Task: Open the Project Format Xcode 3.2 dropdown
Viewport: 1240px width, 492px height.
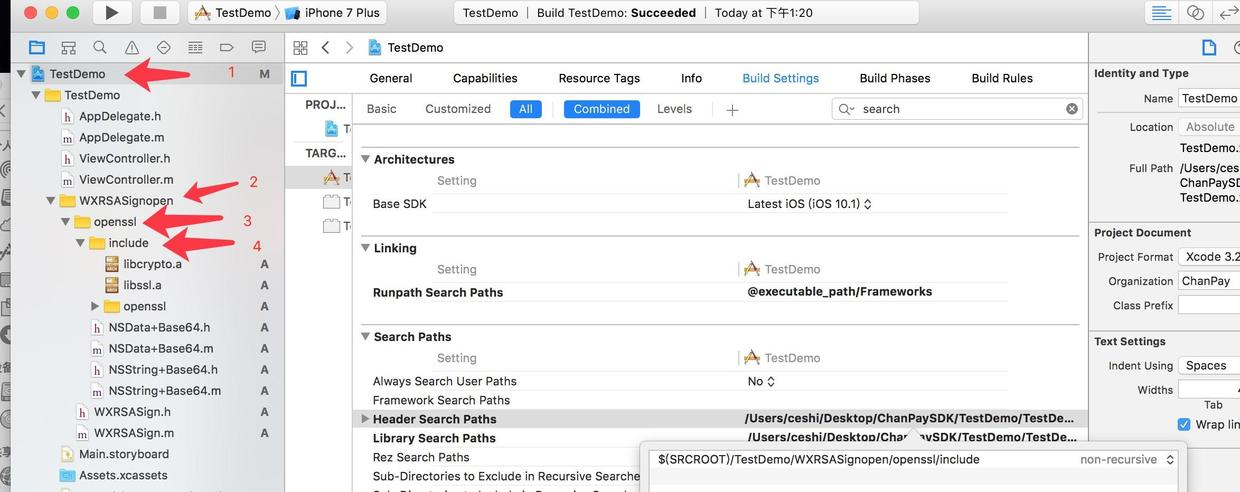Action: (x=1209, y=257)
